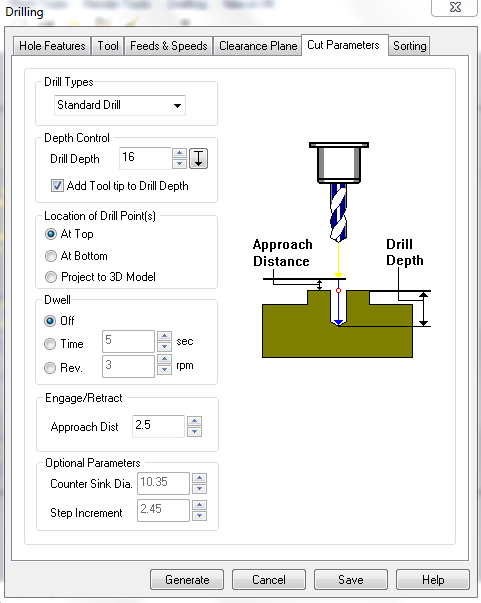481x603 pixels.
Task: Decrease Counter Sink Dia. value
Action: click(x=200, y=488)
